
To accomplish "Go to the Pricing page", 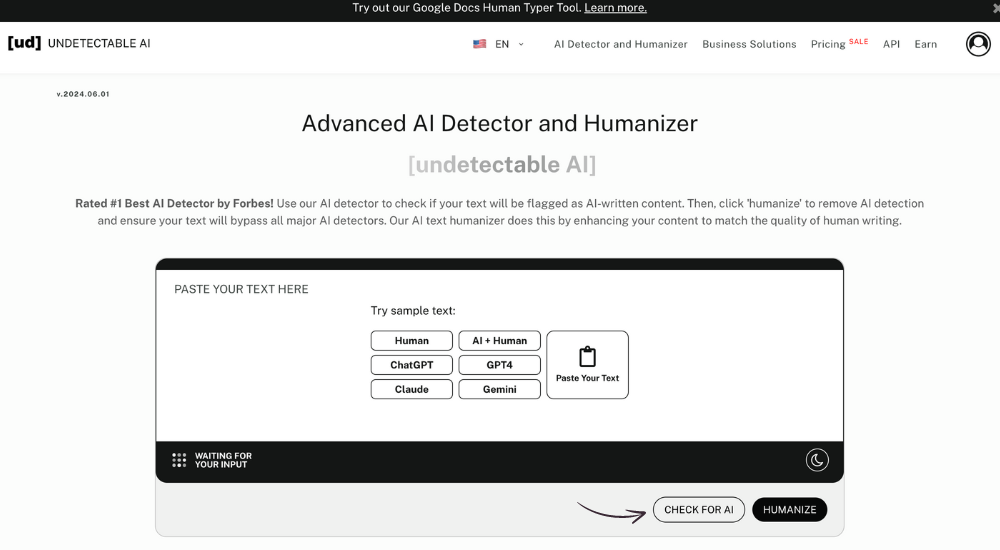I will coord(828,44).
